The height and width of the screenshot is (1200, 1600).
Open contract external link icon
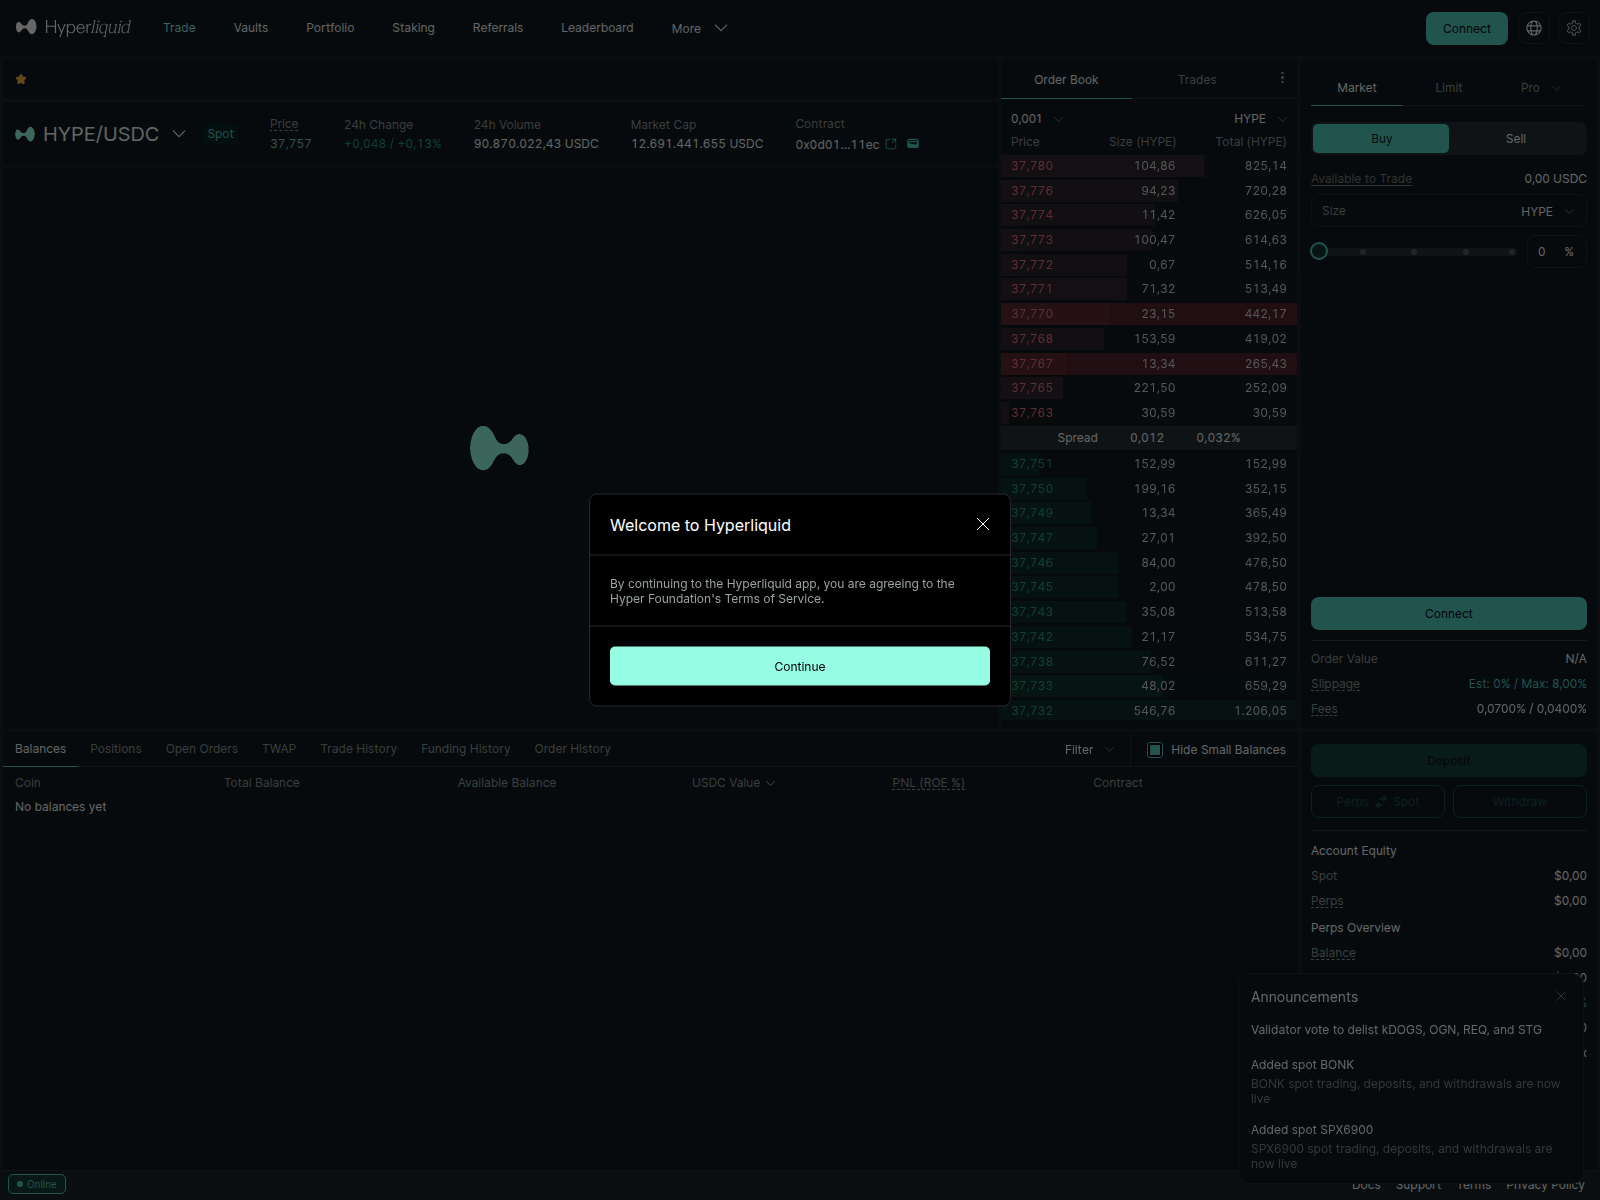point(891,144)
